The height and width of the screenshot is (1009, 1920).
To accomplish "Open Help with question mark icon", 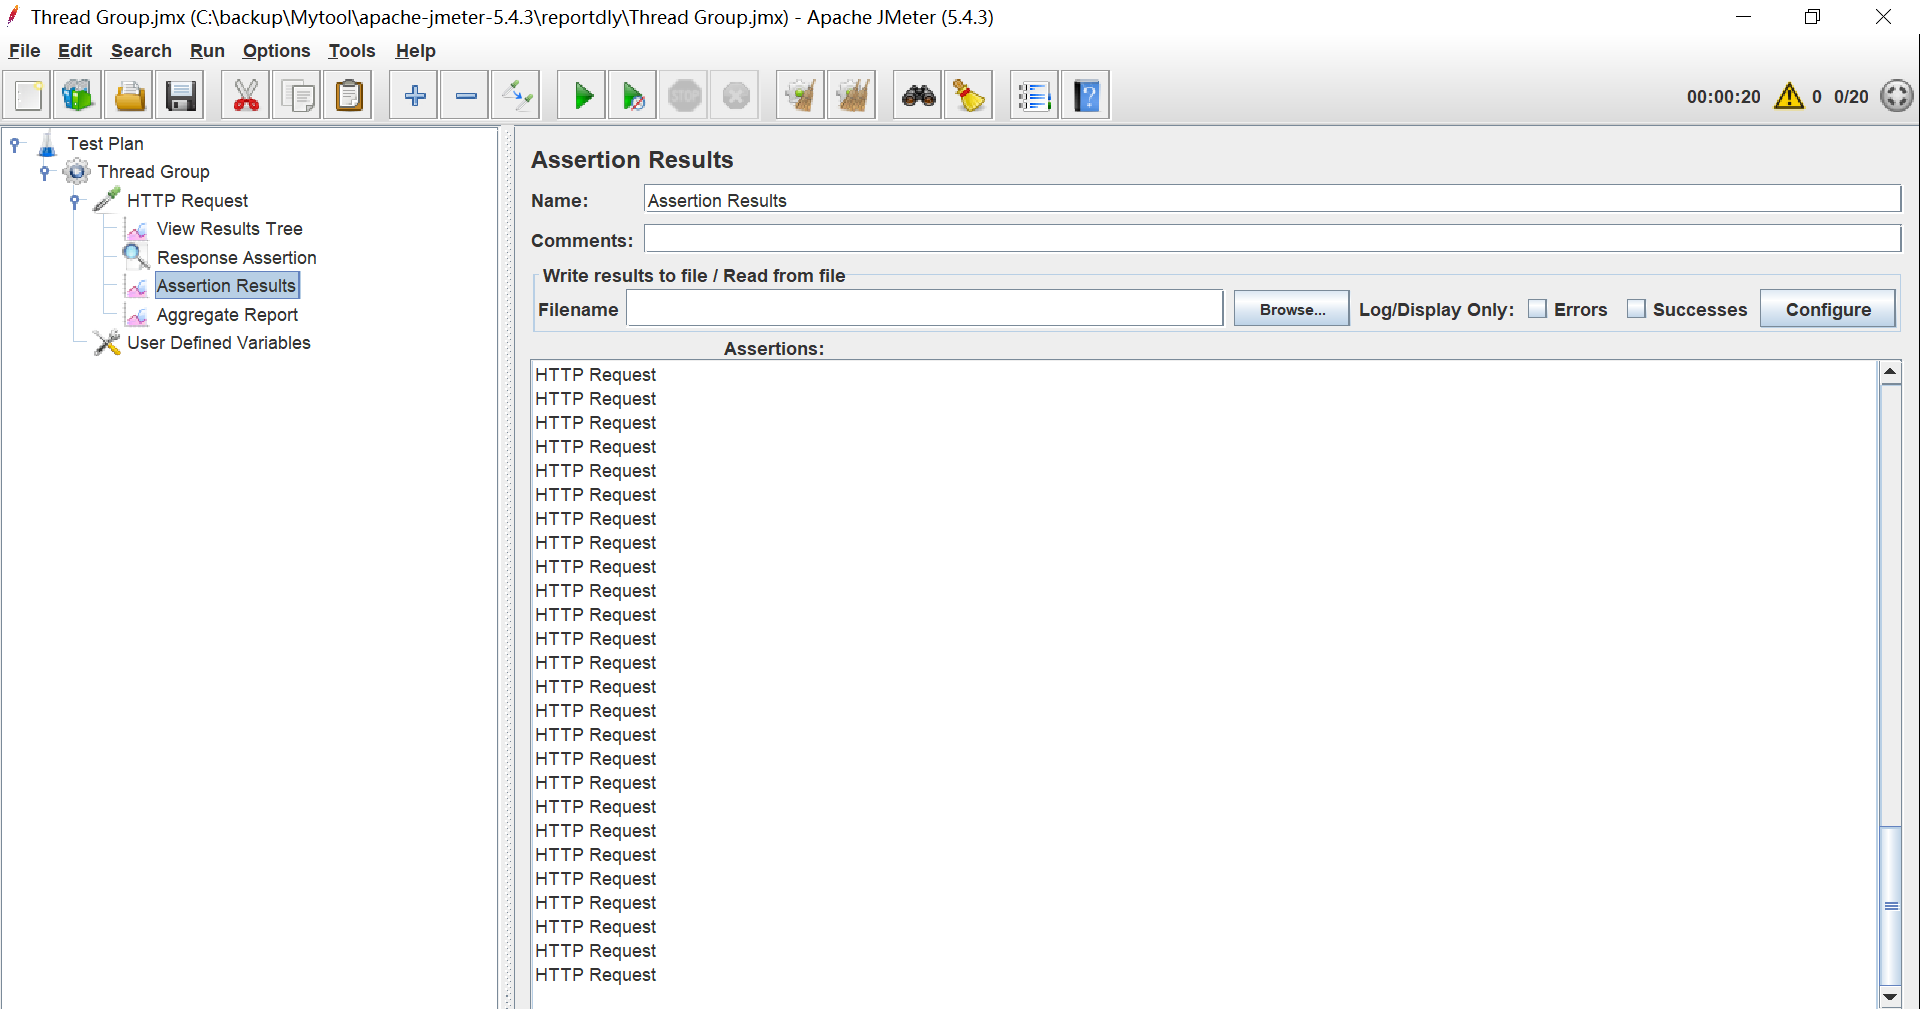I will (x=1086, y=96).
